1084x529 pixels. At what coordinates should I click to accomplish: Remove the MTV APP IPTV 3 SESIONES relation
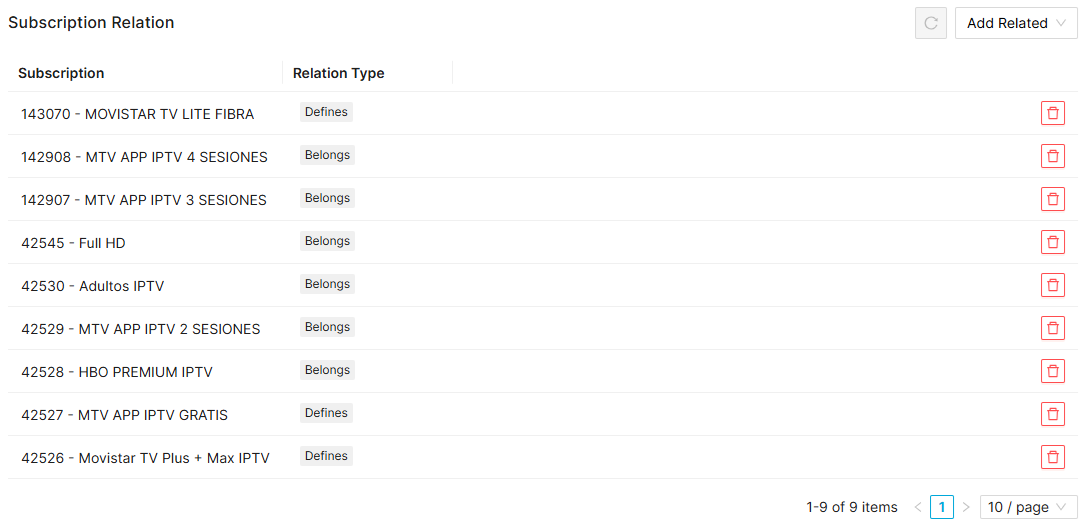[1052, 199]
